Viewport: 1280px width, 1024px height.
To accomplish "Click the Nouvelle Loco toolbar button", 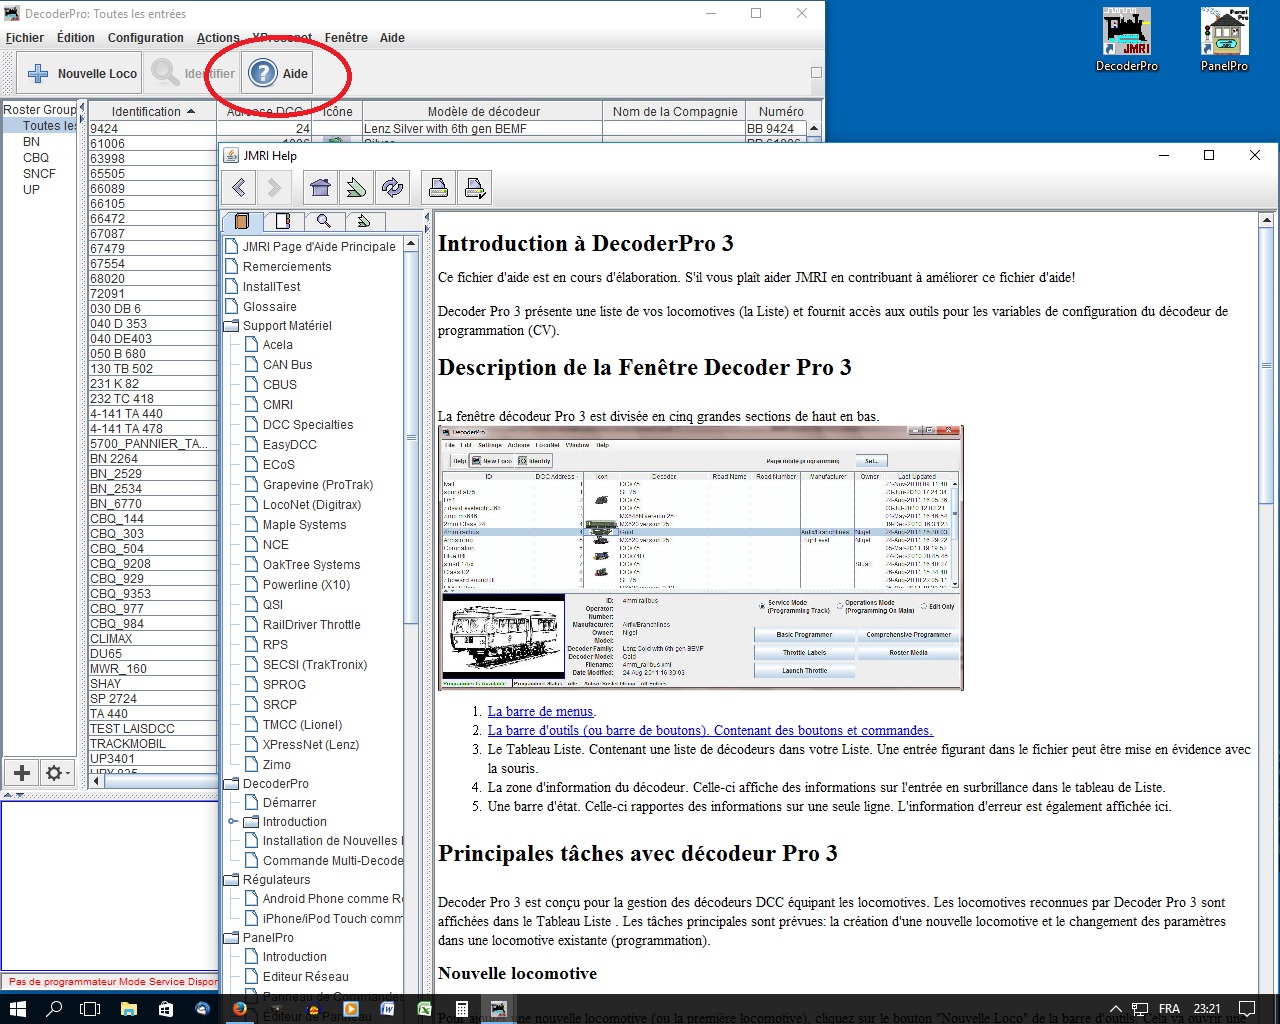I will click(81, 73).
